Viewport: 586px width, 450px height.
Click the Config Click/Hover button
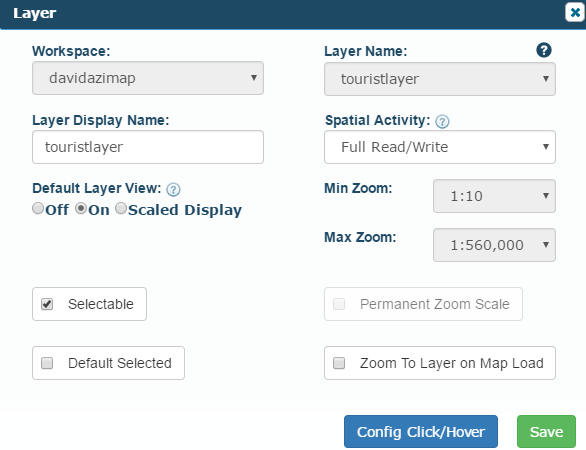tap(421, 432)
